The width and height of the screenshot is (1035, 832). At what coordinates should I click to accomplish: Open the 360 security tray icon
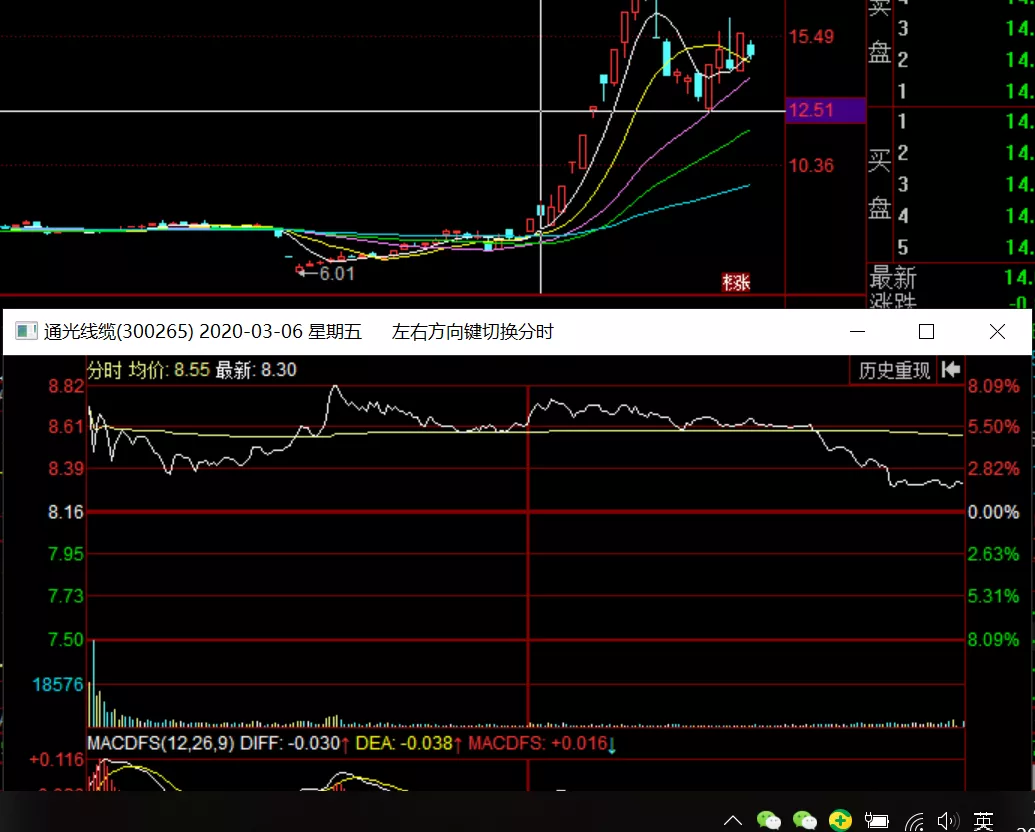840,820
